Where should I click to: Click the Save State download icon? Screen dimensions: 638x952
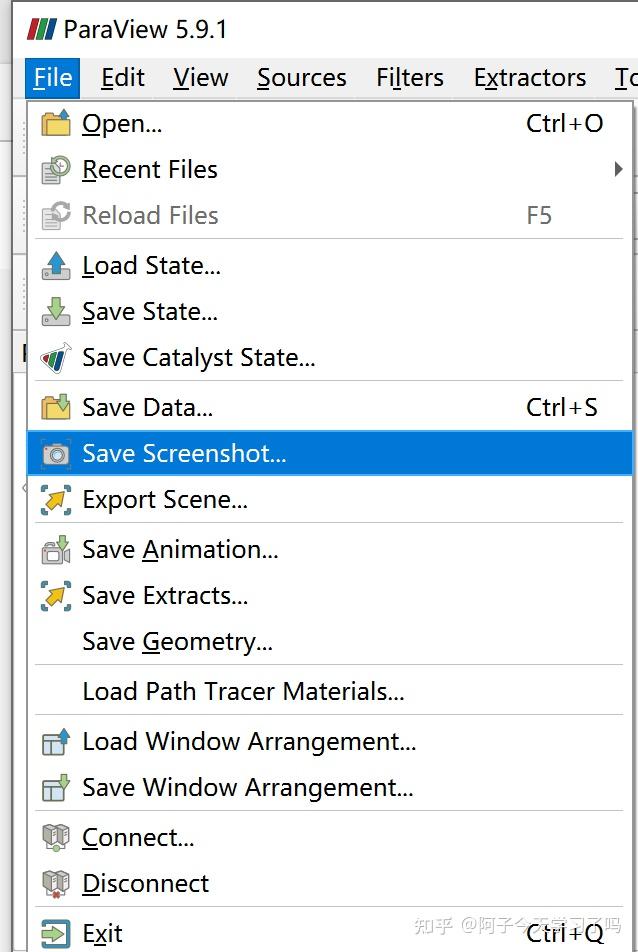[x=56, y=312]
